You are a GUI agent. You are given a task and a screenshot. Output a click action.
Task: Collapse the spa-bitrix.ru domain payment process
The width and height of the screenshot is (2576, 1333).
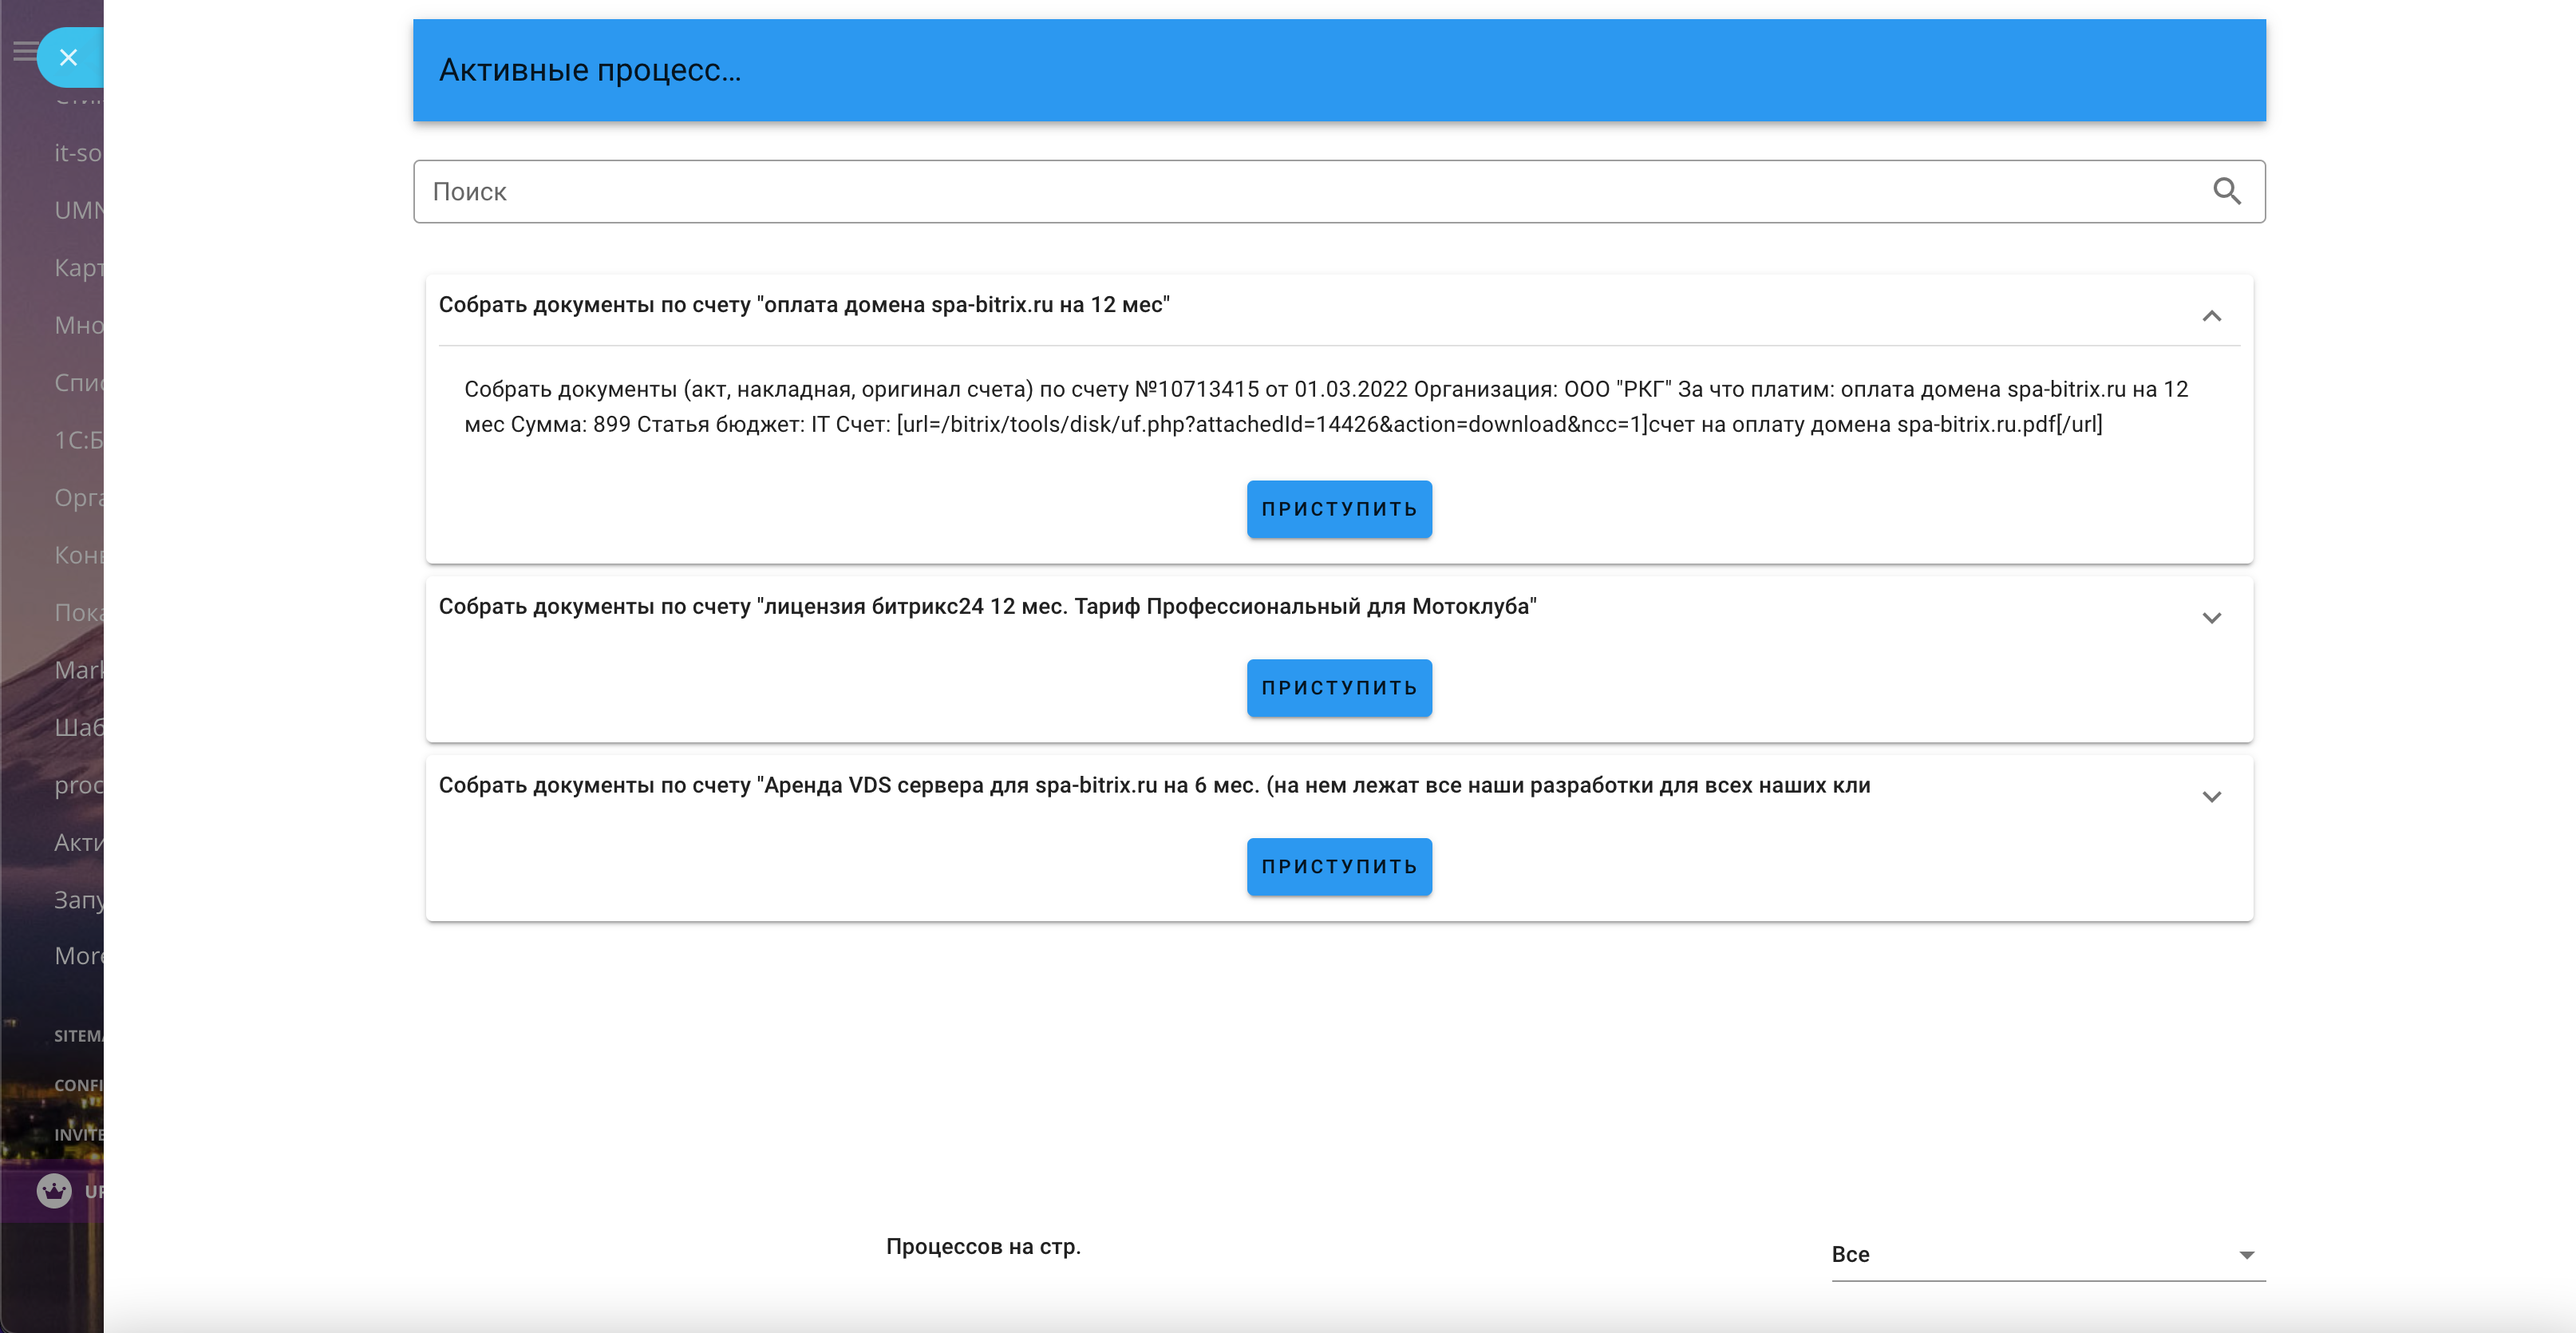pyautogui.click(x=2211, y=316)
